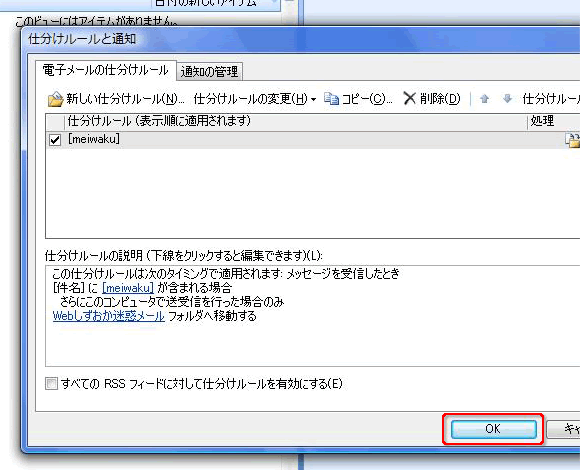
Task: Edit the underlined [meiwaku] link
Action: 128,288
